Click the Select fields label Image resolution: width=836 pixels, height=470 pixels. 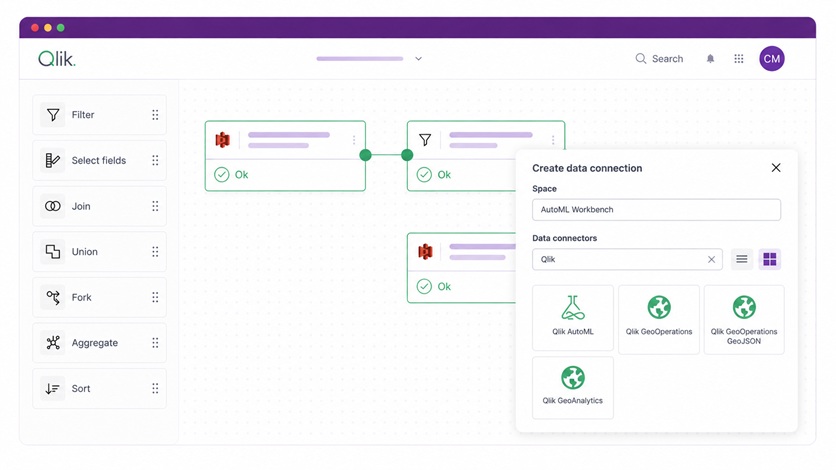[99, 160]
